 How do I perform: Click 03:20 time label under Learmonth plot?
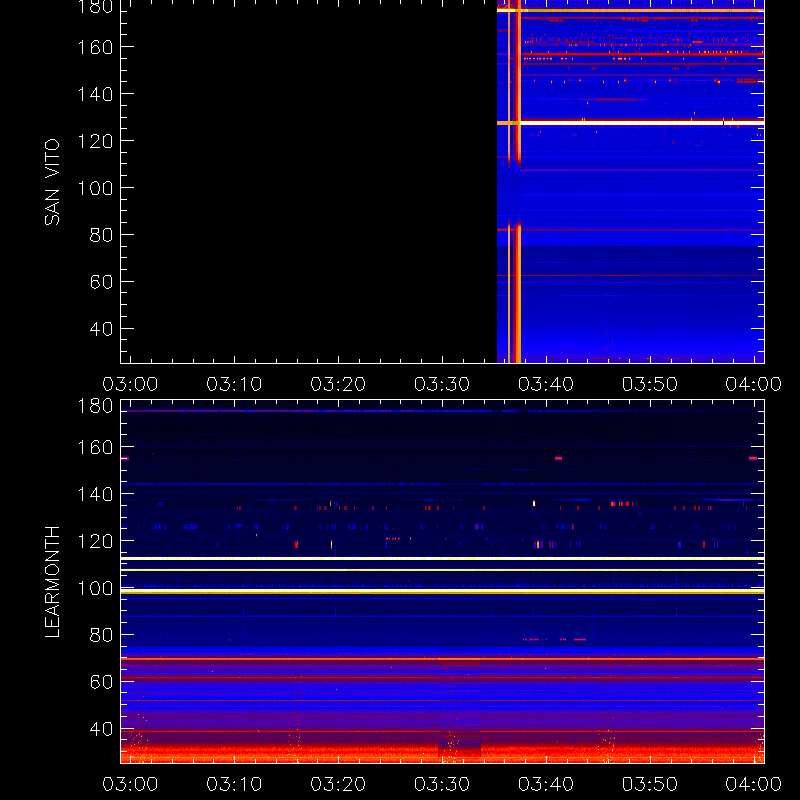coord(338,784)
